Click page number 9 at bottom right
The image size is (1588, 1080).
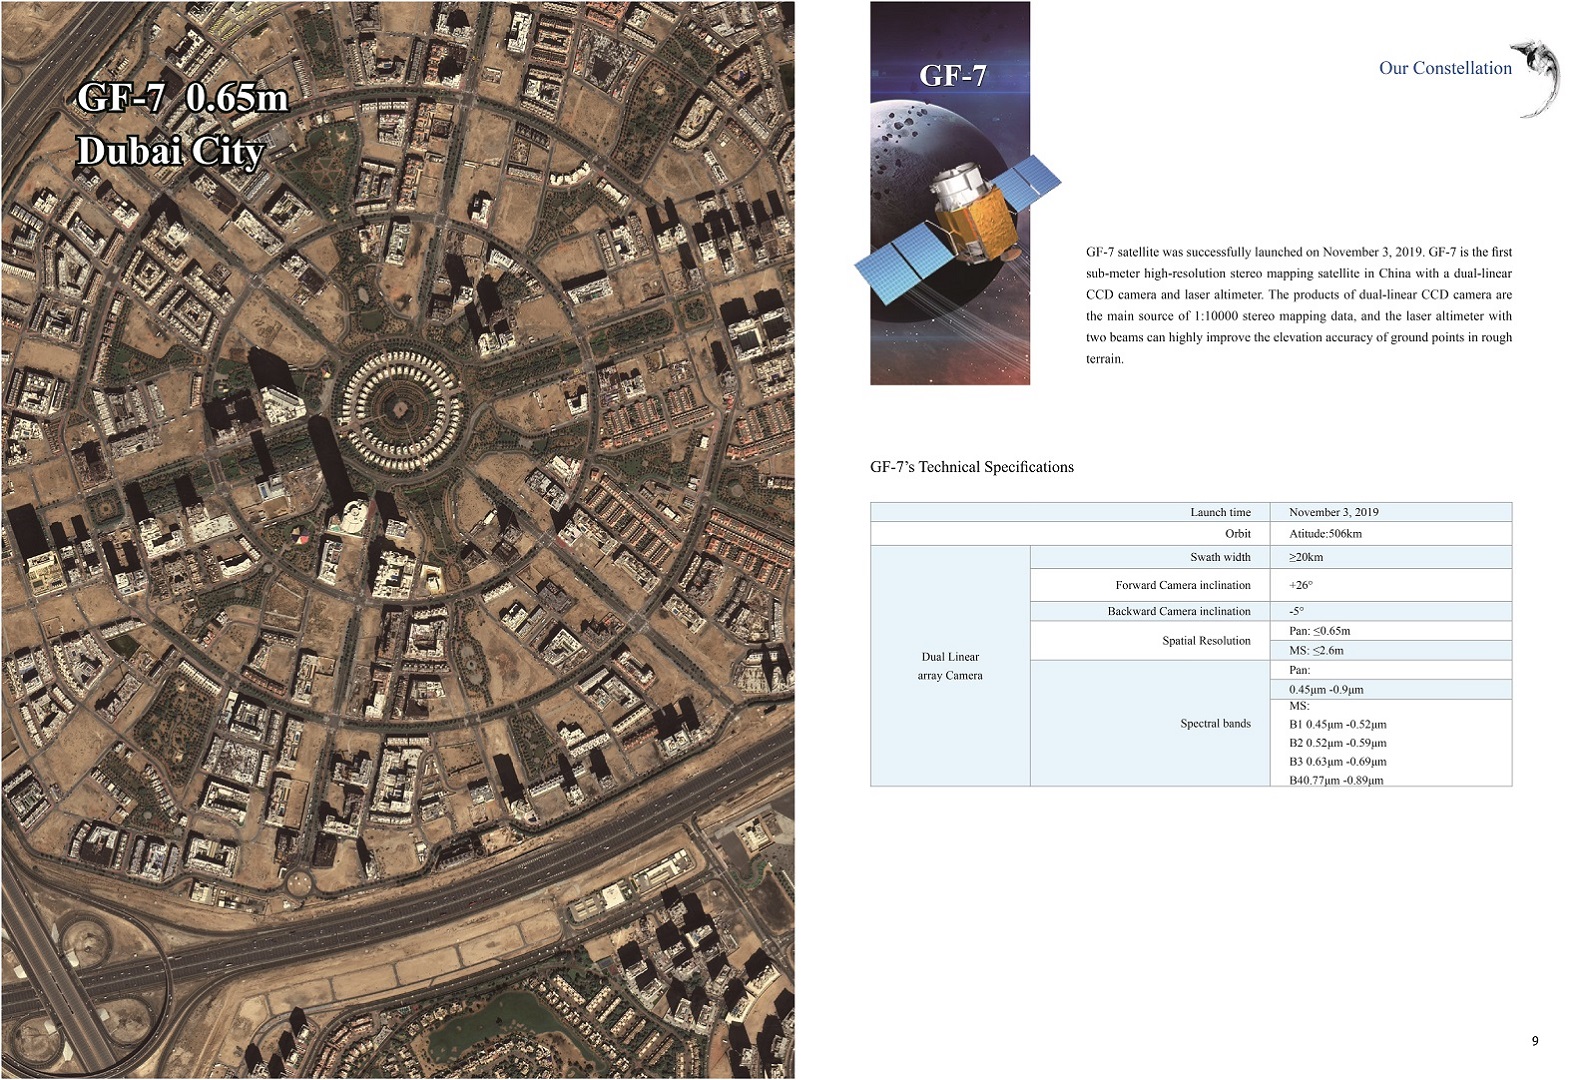(1535, 1041)
